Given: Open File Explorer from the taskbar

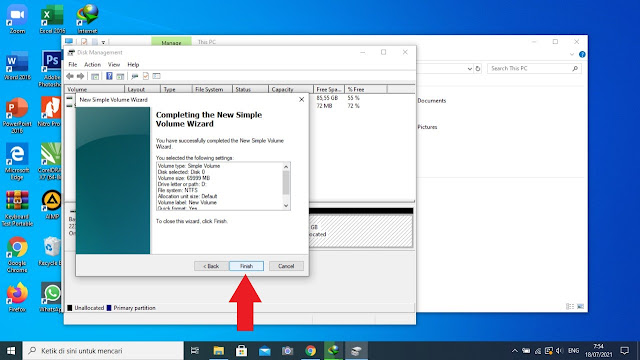Looking at the screenshot, I should 218,351.
